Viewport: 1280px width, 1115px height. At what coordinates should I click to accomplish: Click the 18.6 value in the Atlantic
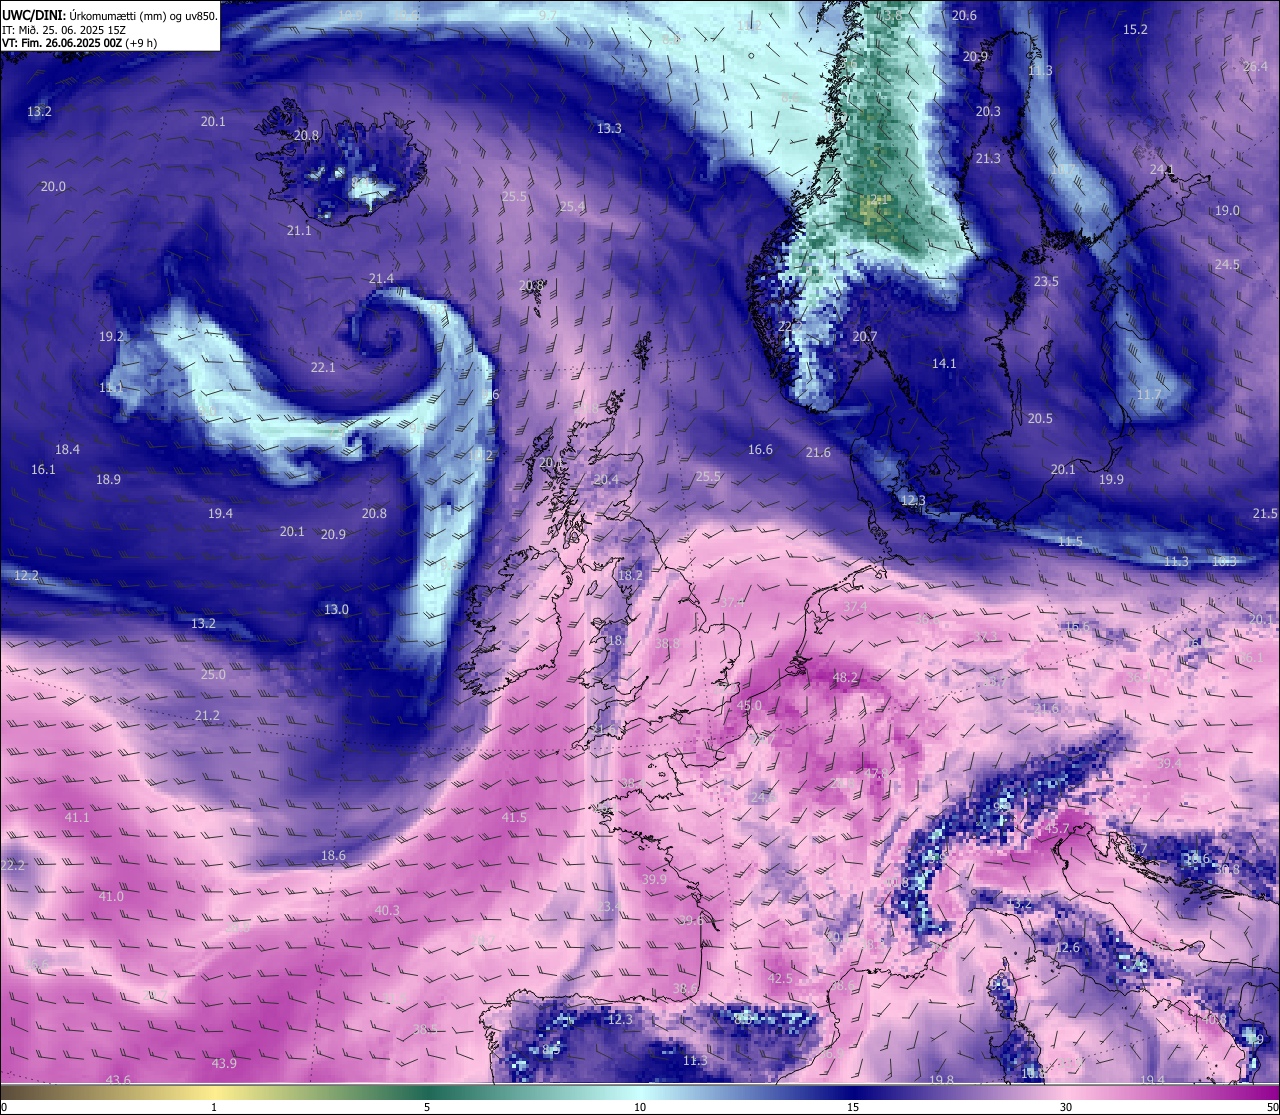[x=333, y=856]
